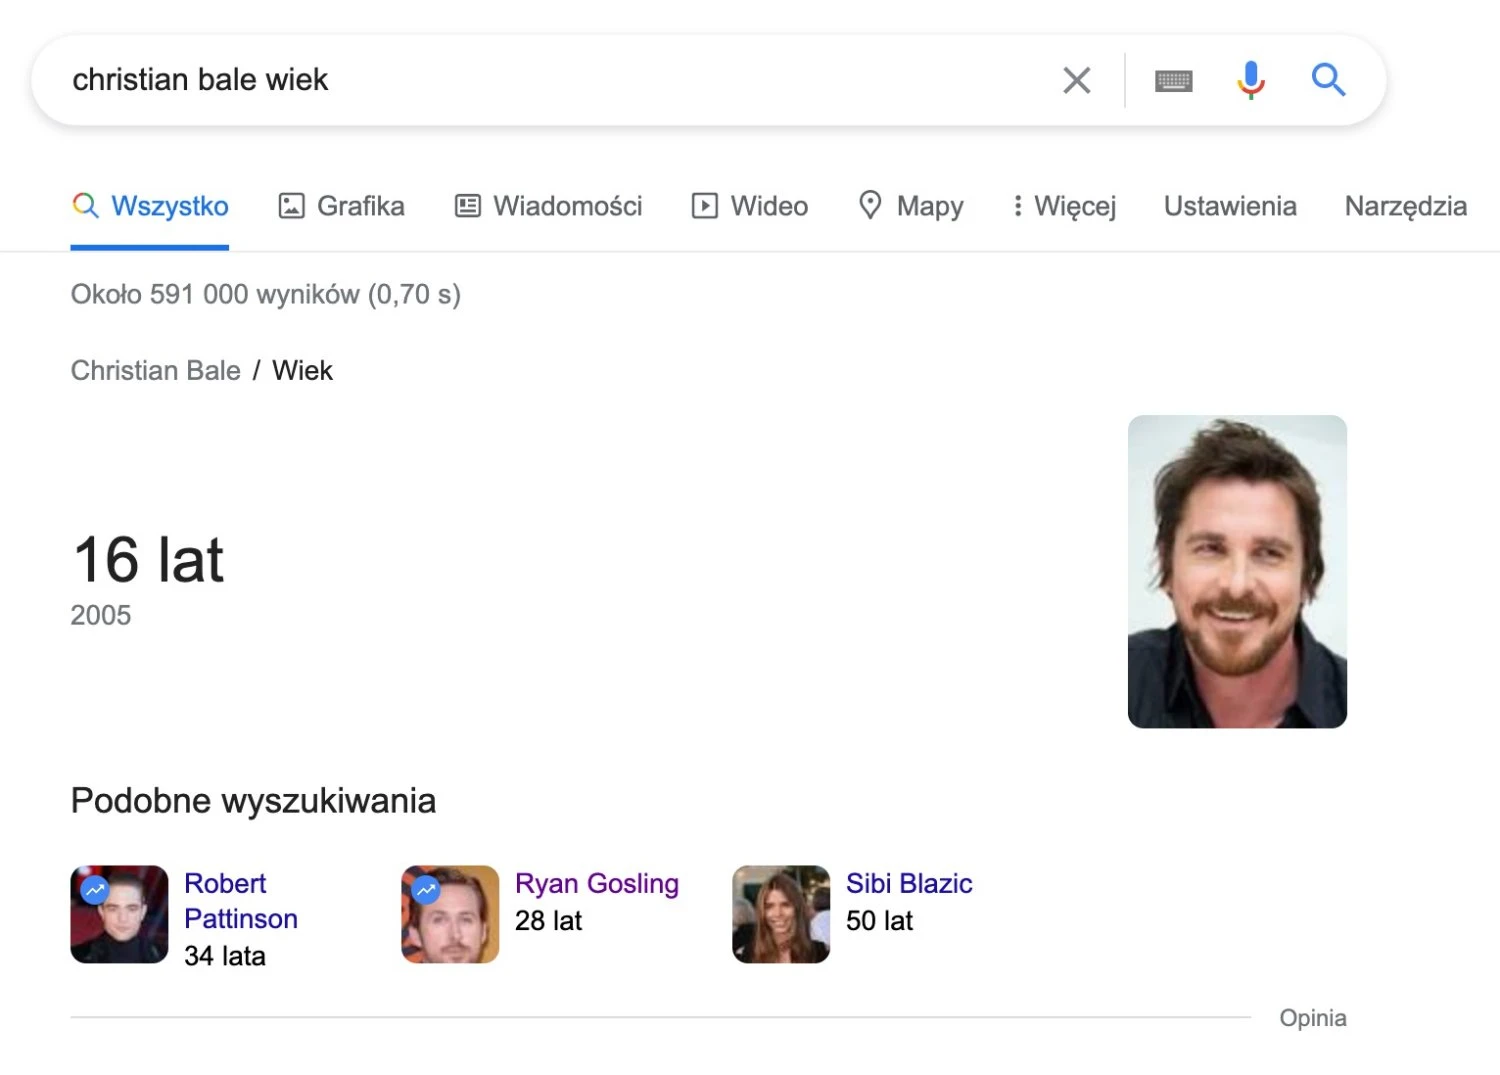Click Sibi Blazic's thumbnail image
Viewport: 1500px width, 1075px height.
pos(781,914)
